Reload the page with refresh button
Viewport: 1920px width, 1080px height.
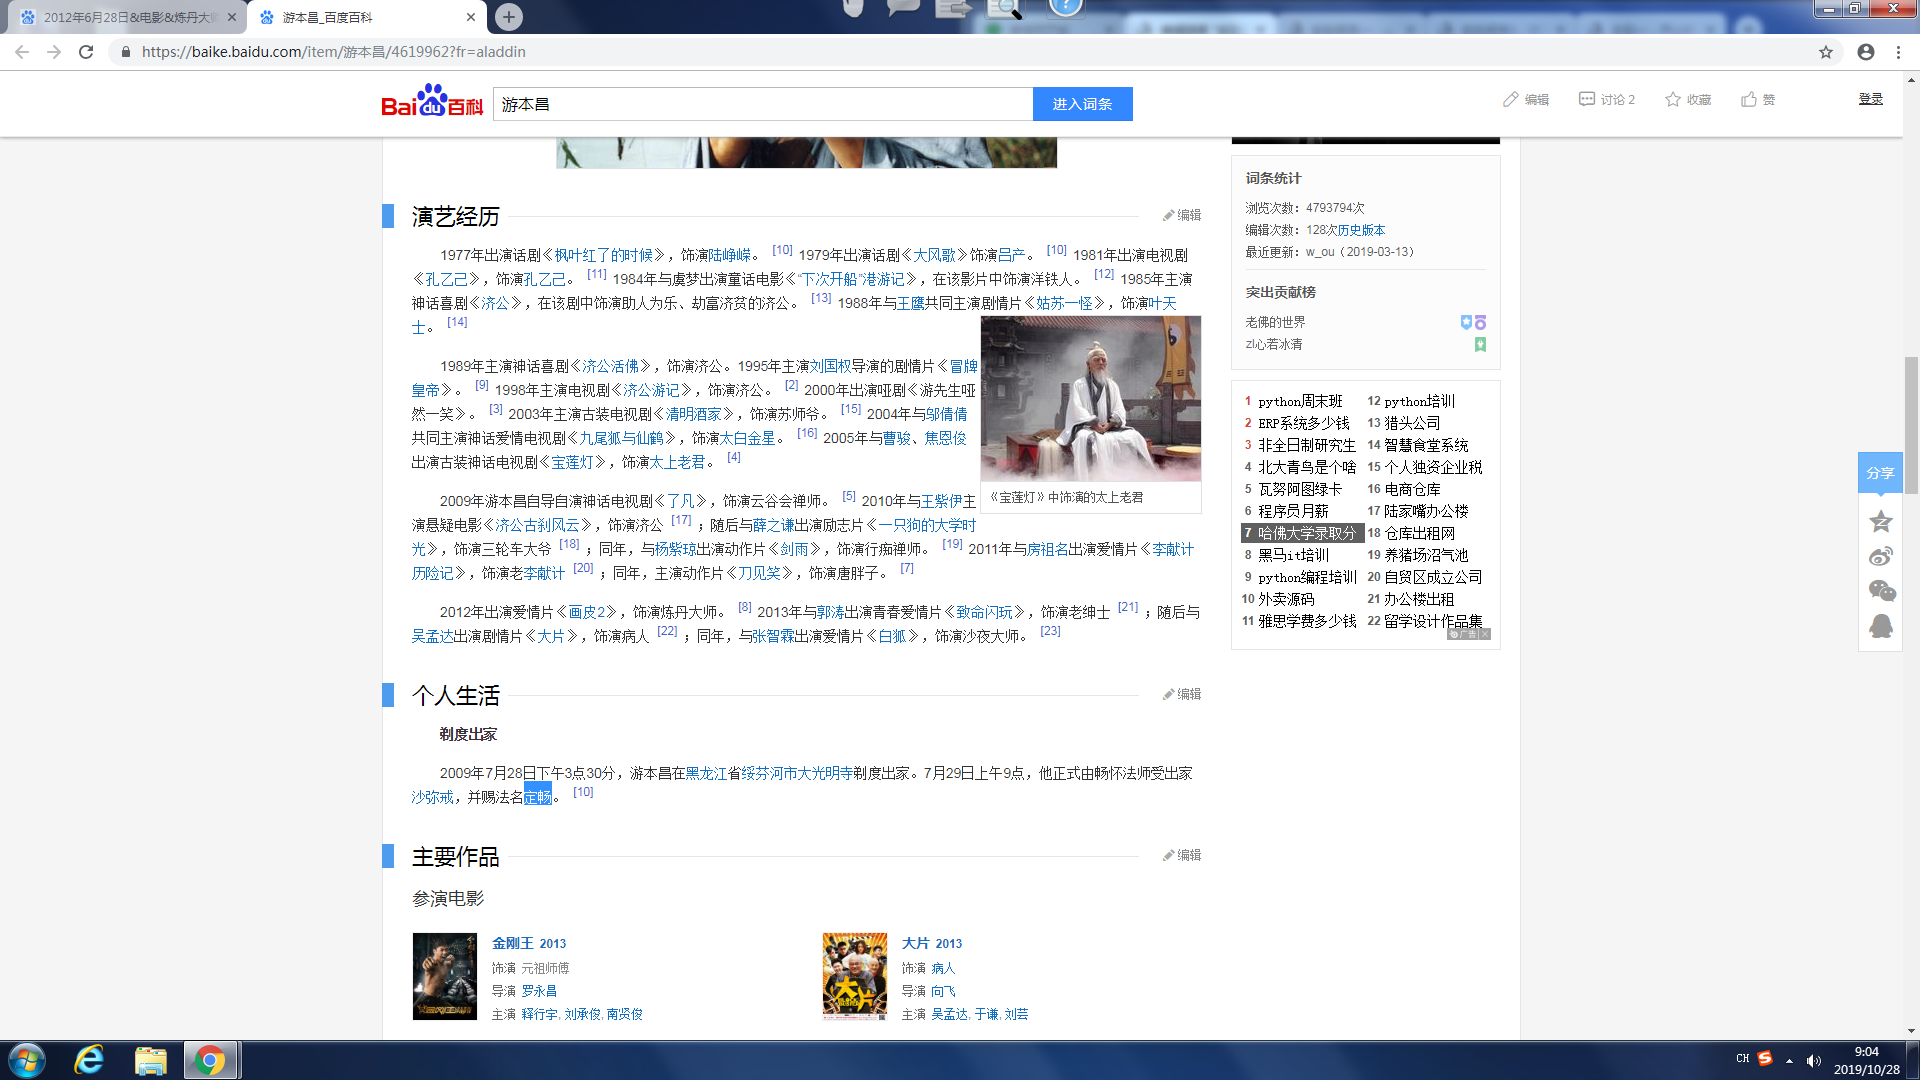tap(86, 52)
